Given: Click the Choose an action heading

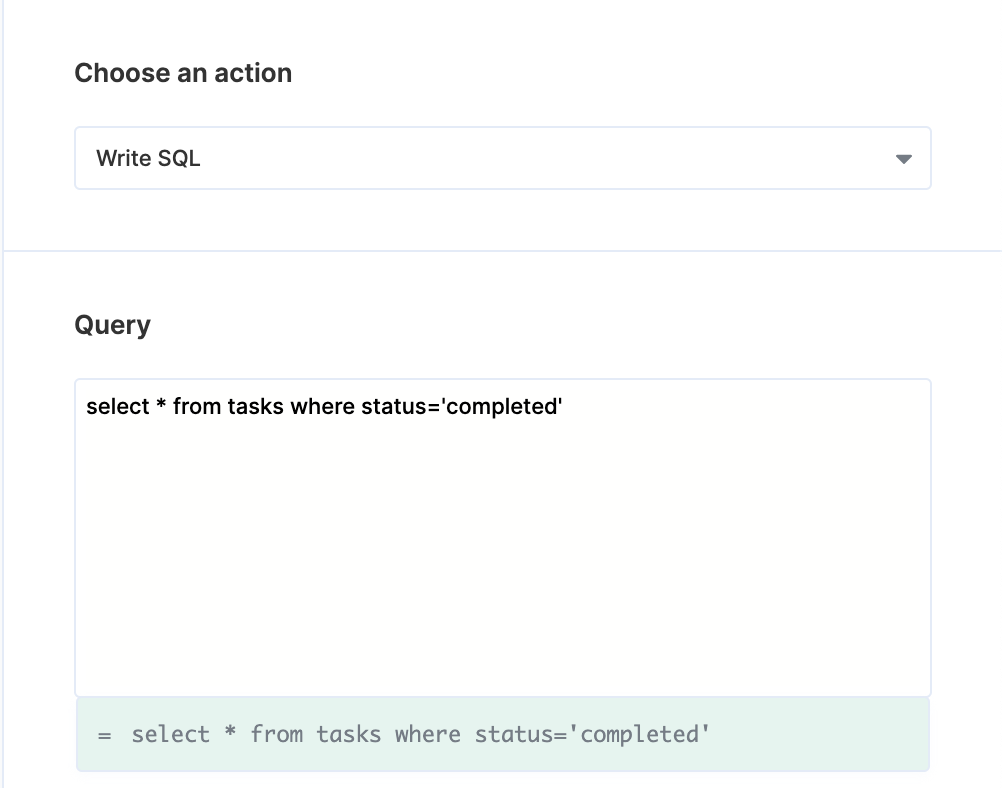Looking at the screenshot, I should click(183, 73).
